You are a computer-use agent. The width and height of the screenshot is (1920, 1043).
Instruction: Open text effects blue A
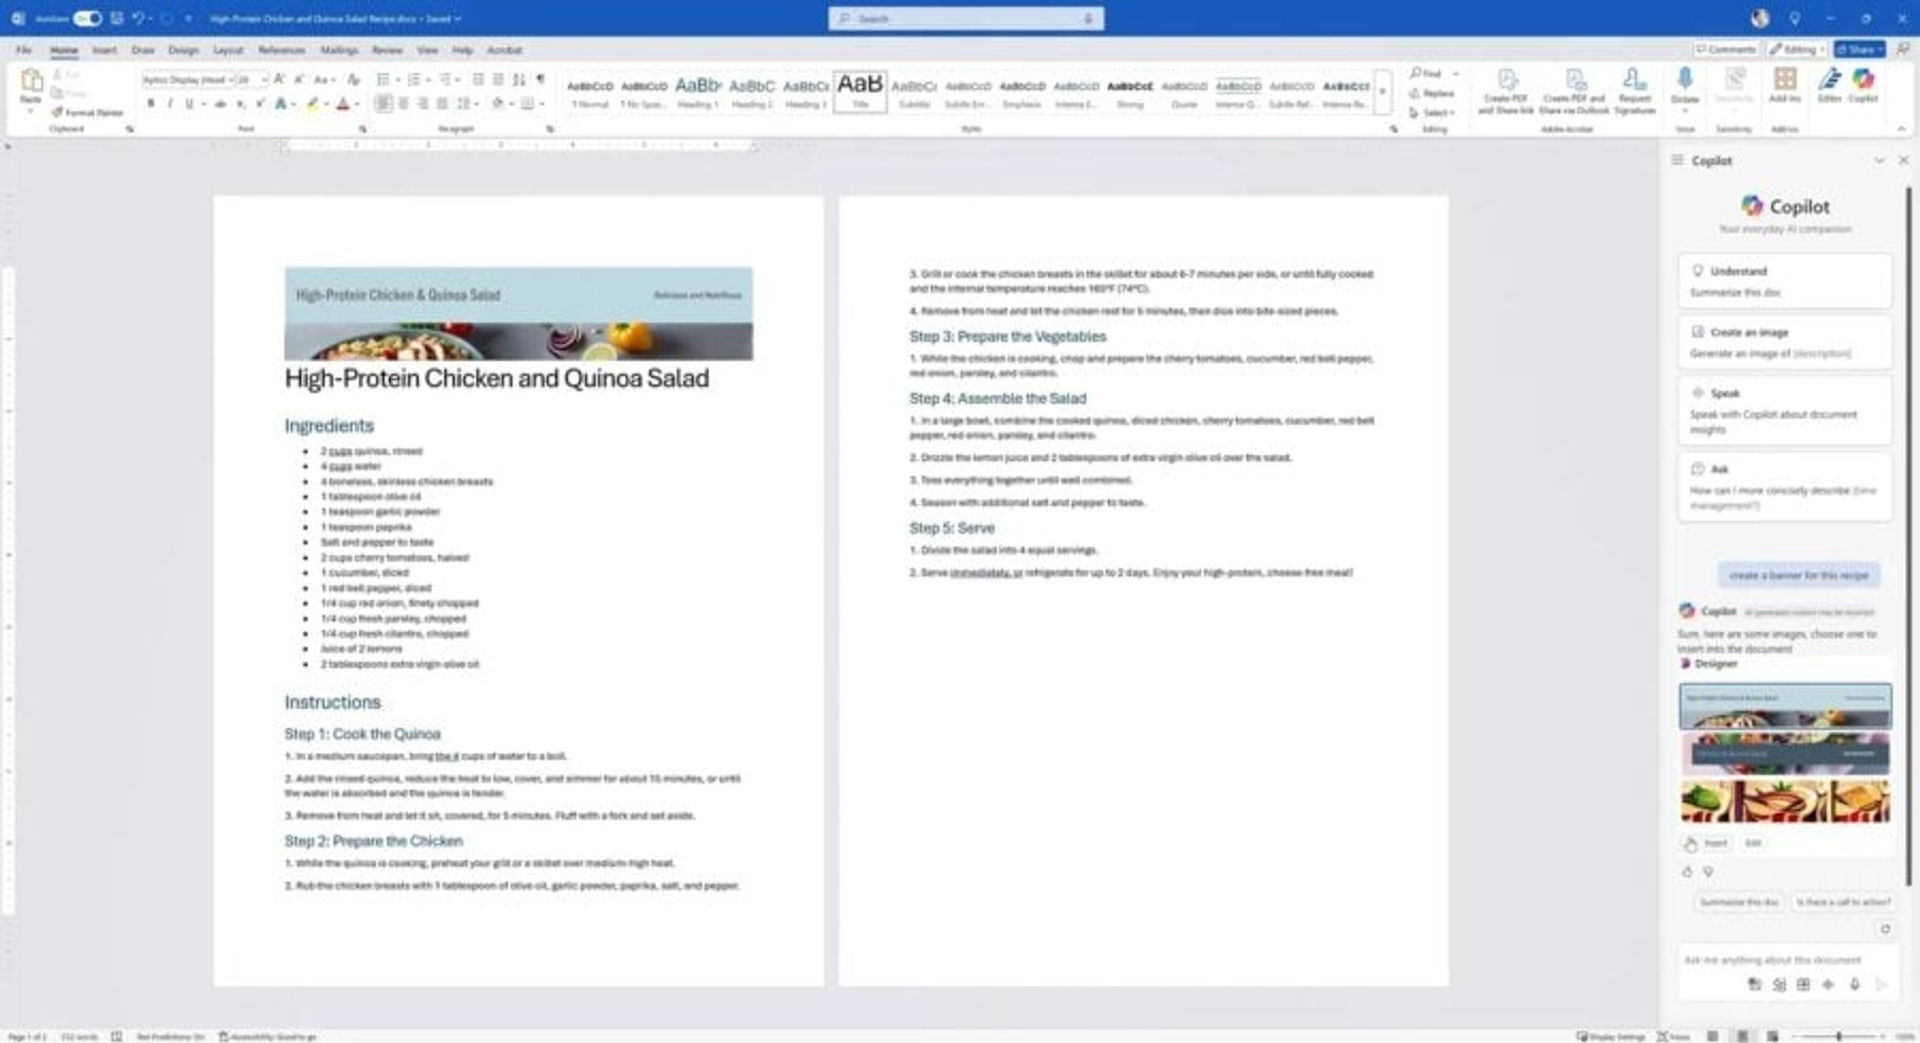tap(281, 103)
